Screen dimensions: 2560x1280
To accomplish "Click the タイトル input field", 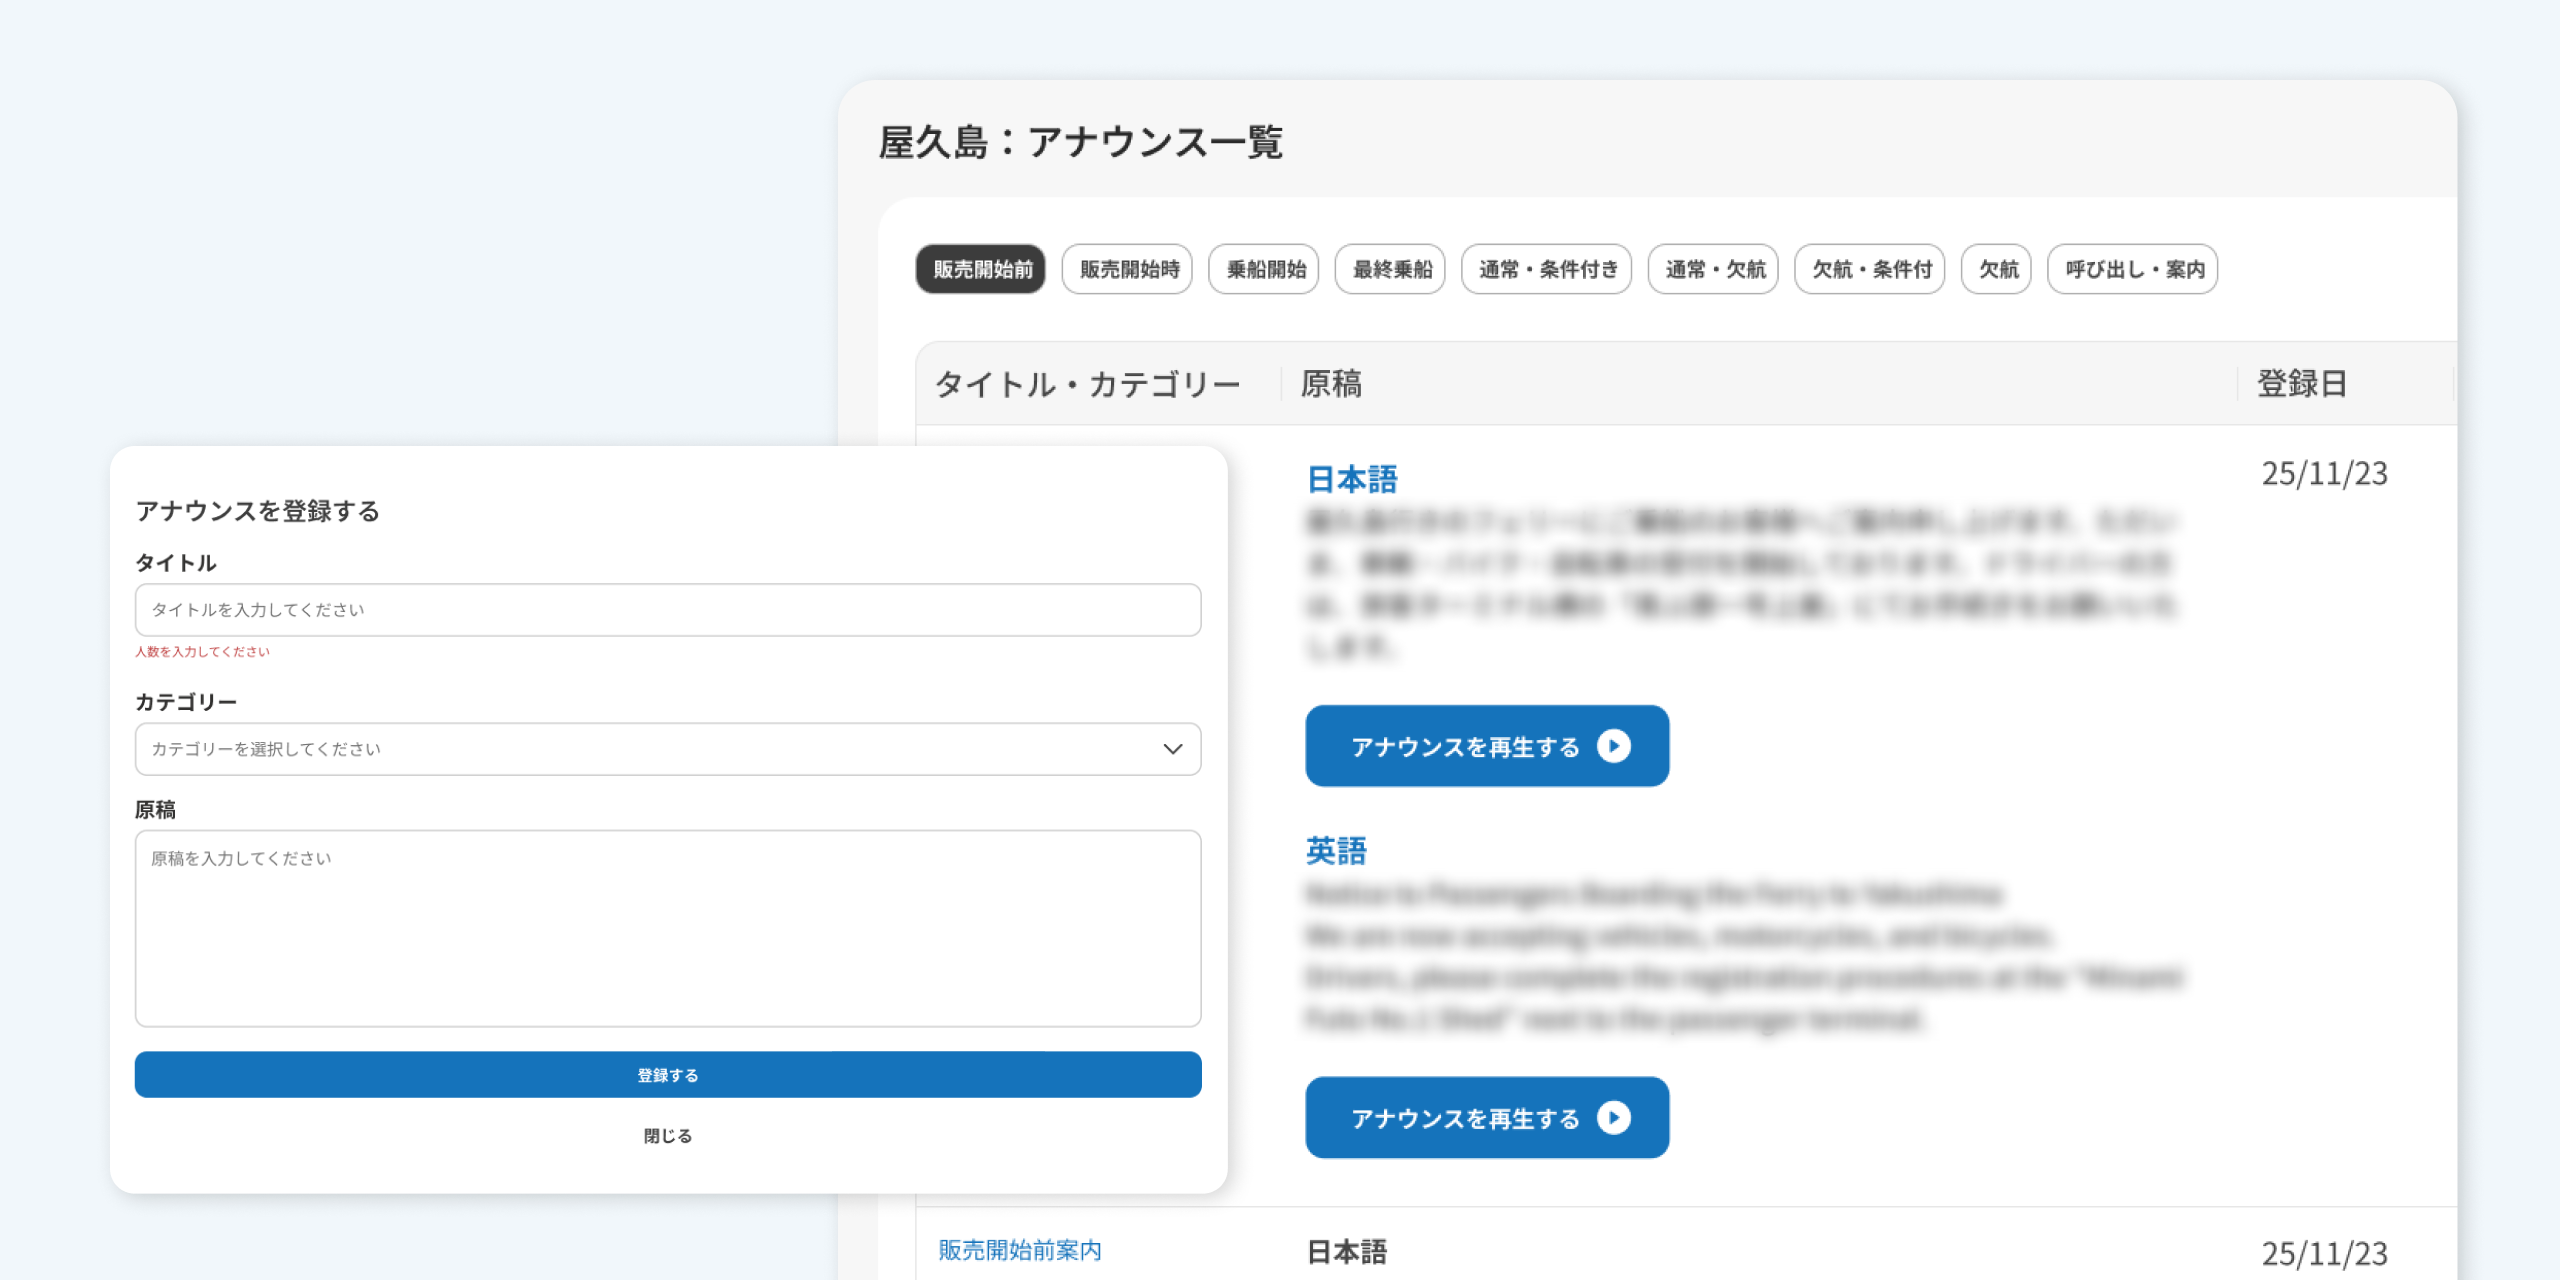I will point(668,610).
